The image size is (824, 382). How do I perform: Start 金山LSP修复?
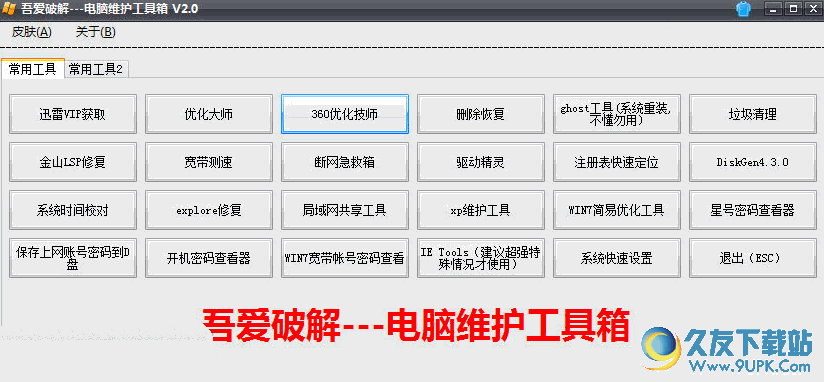[x=73, y=162]
